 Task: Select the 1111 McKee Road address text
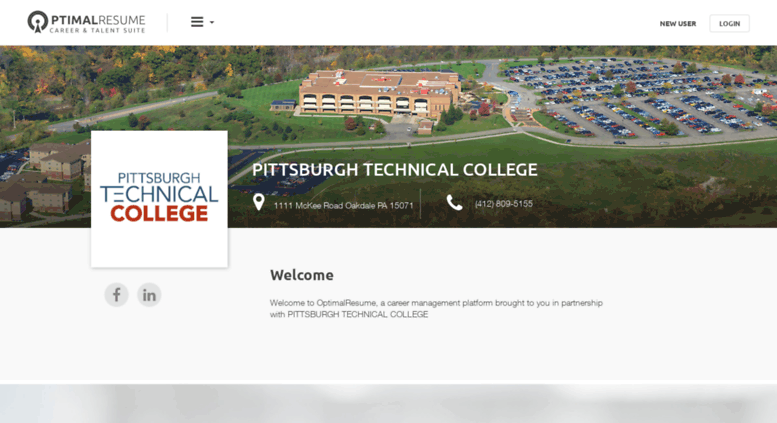(x=343, y=206)
